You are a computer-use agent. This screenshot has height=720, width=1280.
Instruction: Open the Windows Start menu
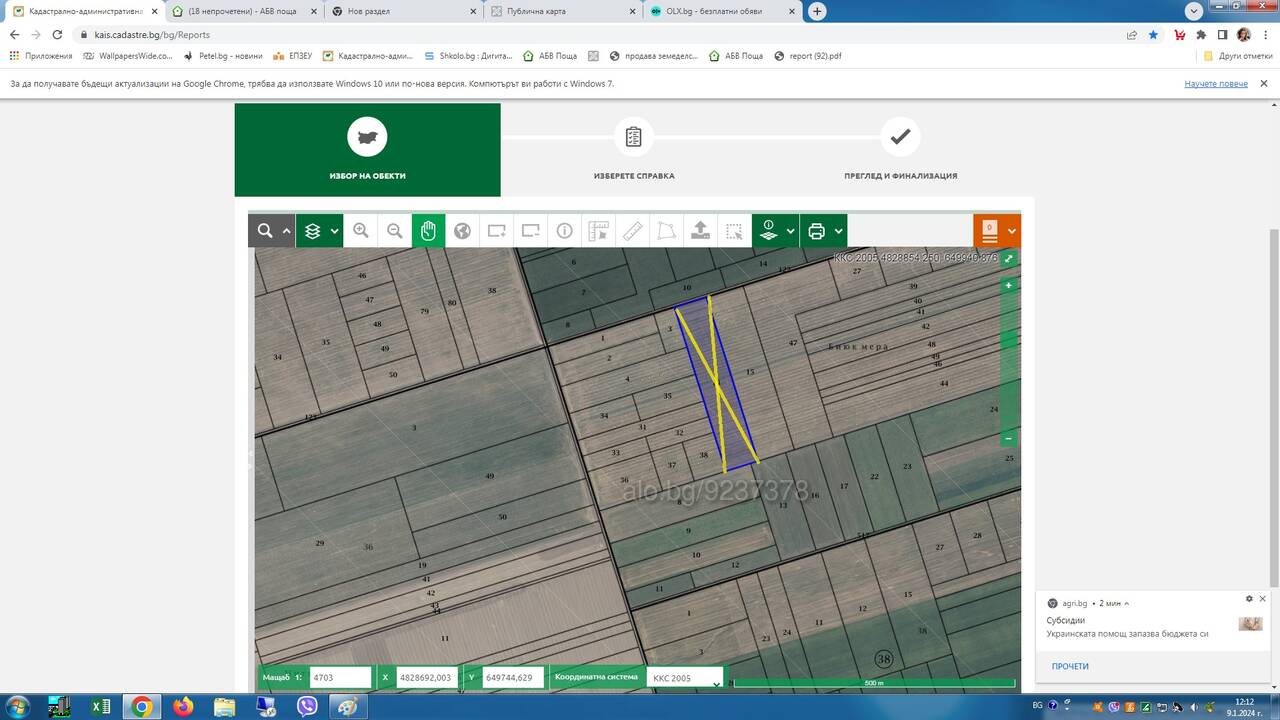click(16, 706)
